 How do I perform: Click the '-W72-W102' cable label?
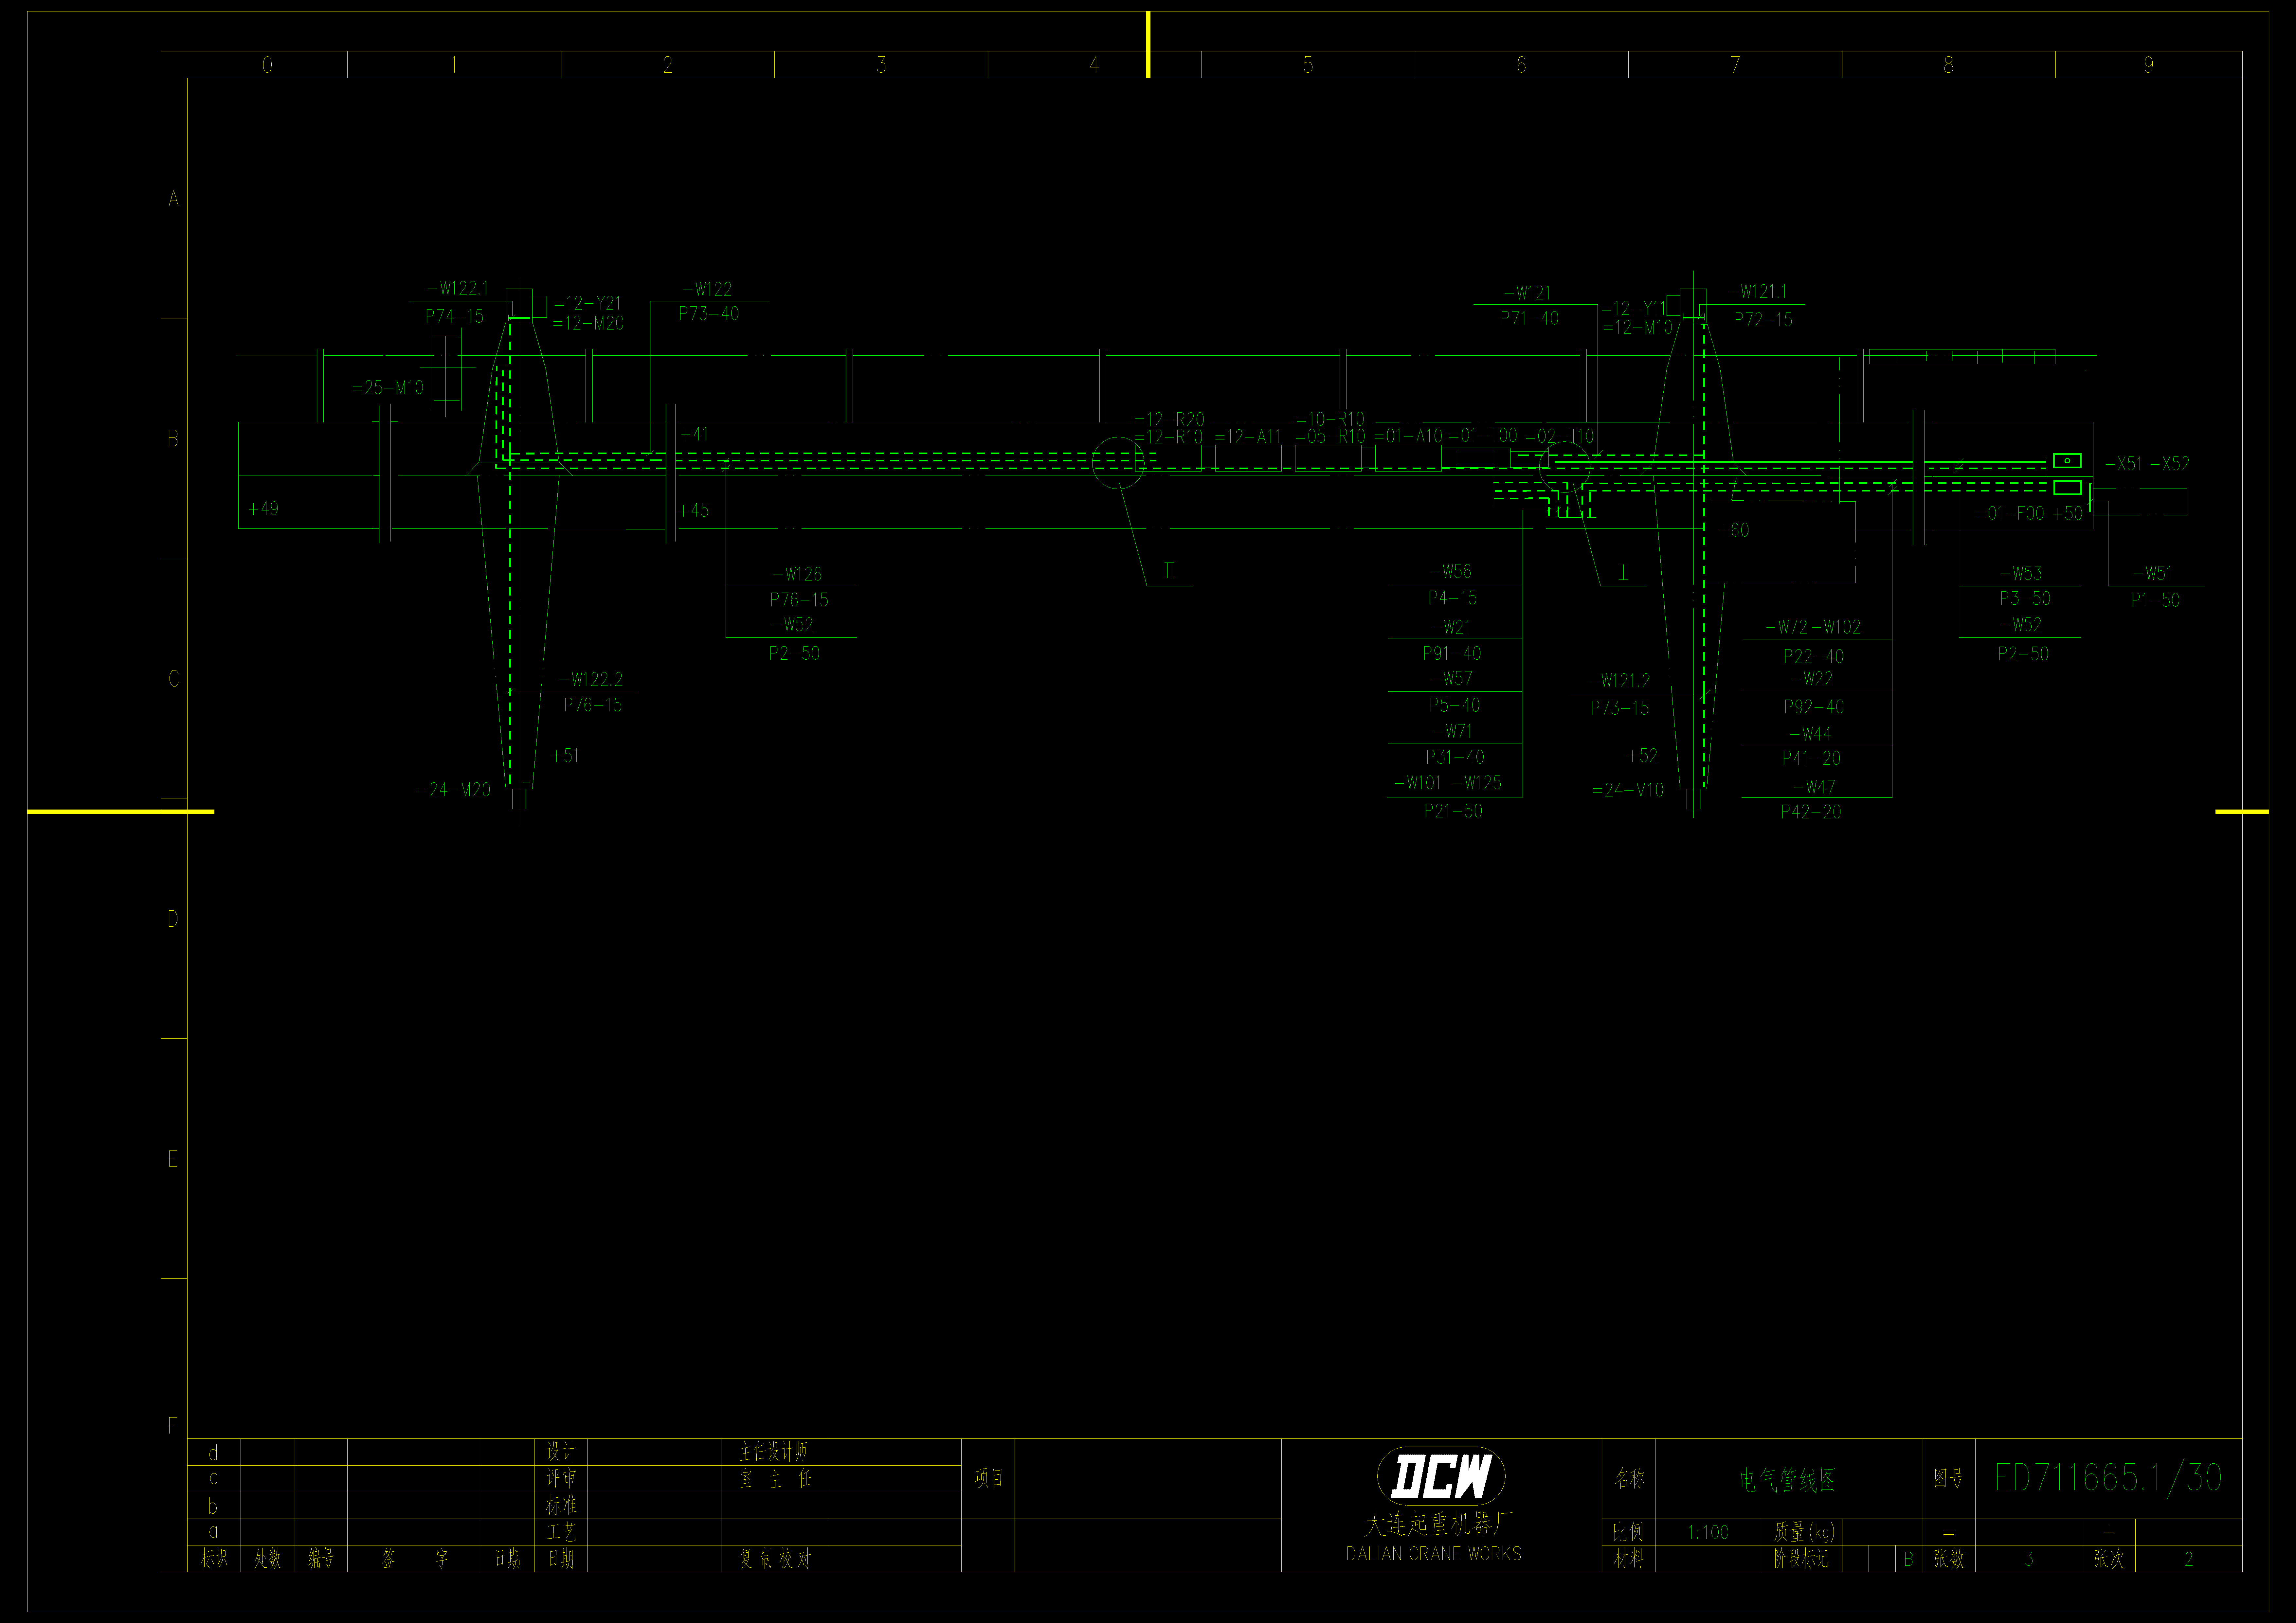click(1813, 627)
